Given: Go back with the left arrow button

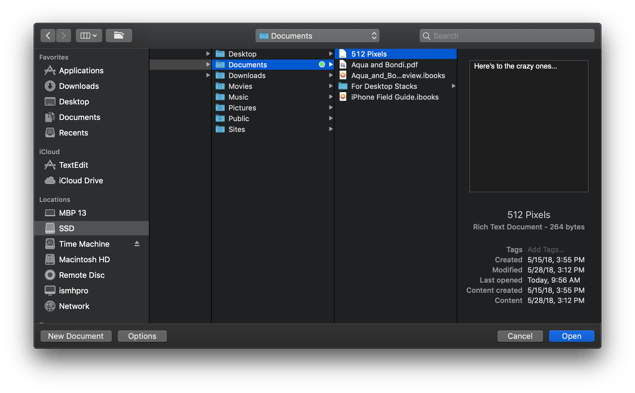Looking at the screenshot, I should point(48,36).
